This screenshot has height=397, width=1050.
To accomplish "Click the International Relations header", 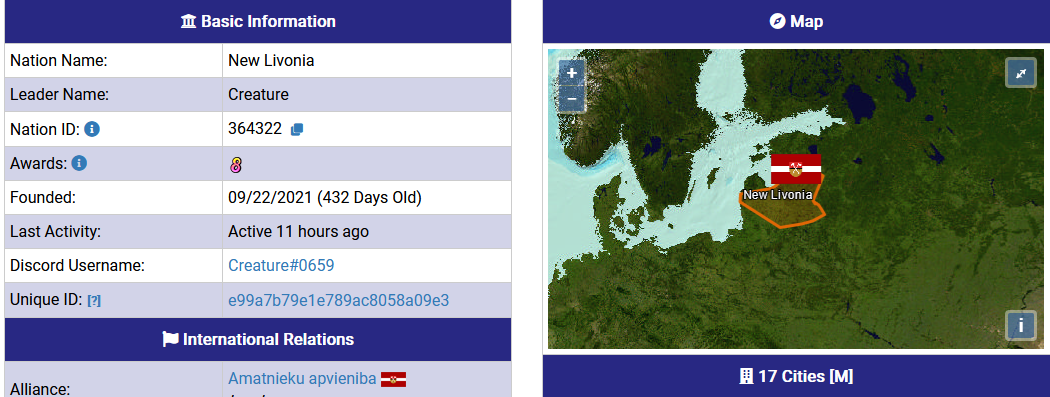I will pyautogui.click(x=258, y=339).
